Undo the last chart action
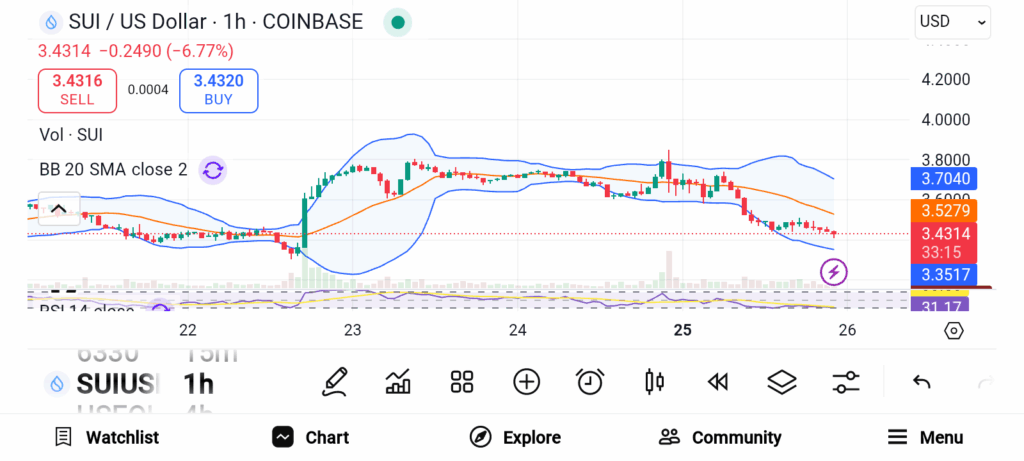Viewport: 1024px width, 461px height. 922,381
